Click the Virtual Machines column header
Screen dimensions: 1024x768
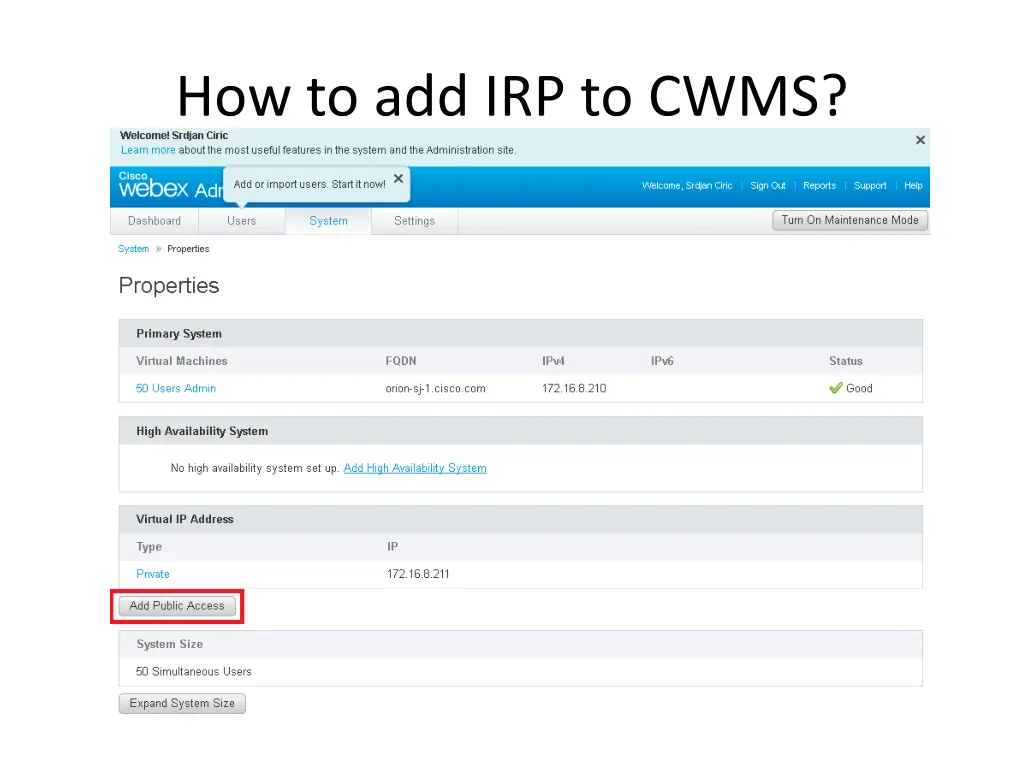(x=182, y=361)
